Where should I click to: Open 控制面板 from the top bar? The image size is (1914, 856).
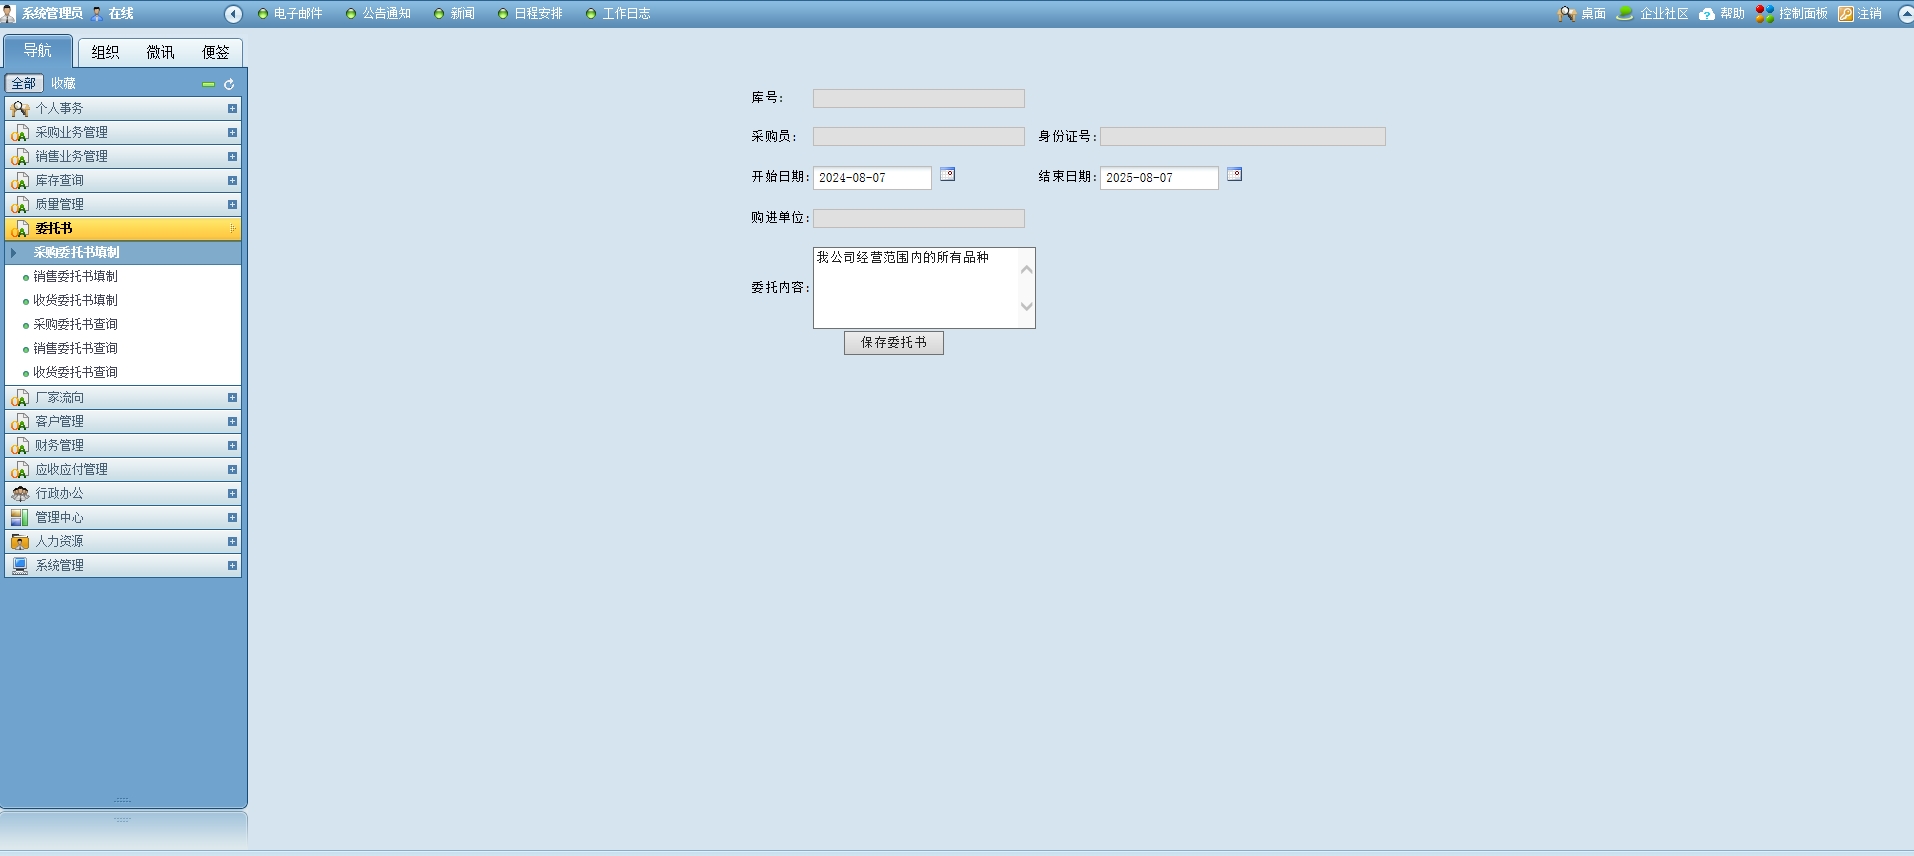[1792, 14]
